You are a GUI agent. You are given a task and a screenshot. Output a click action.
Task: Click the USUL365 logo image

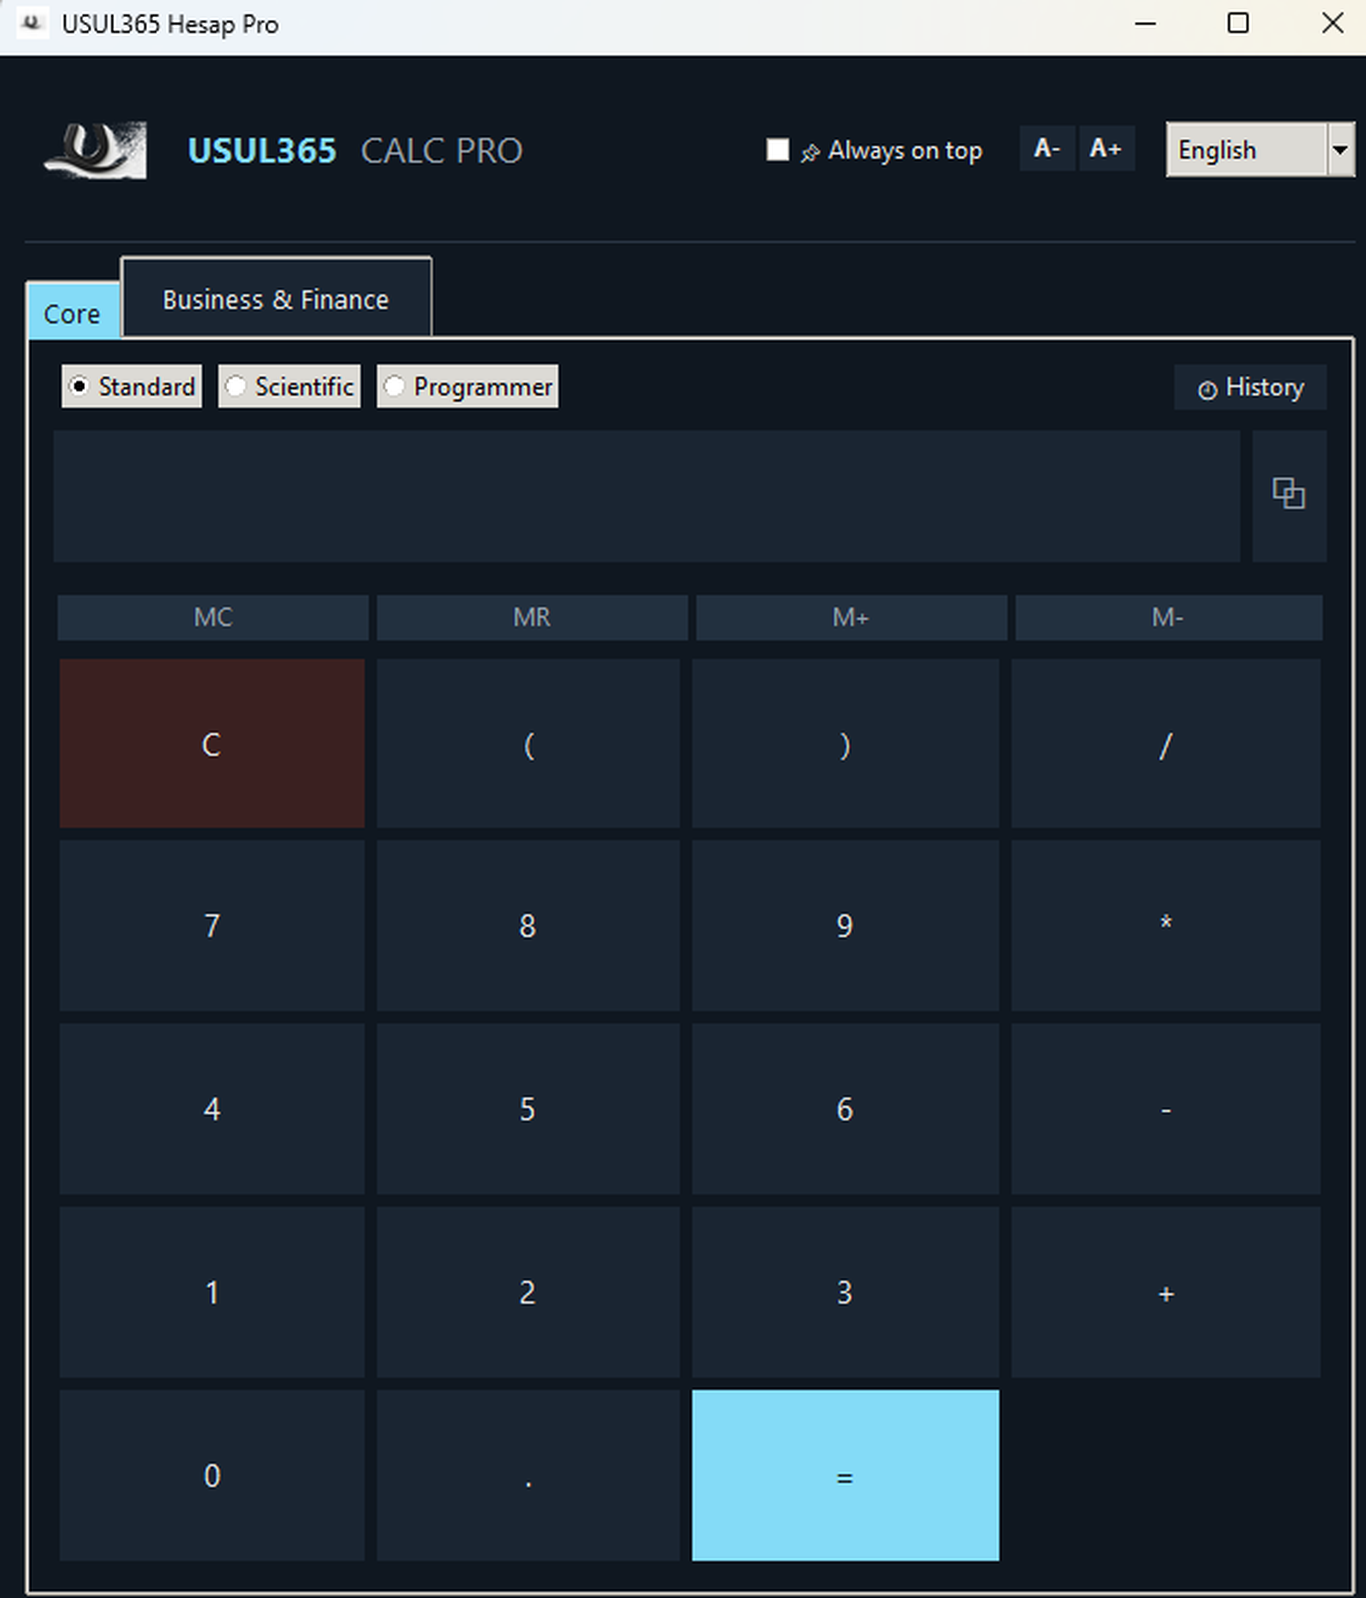tap(96, 150)
